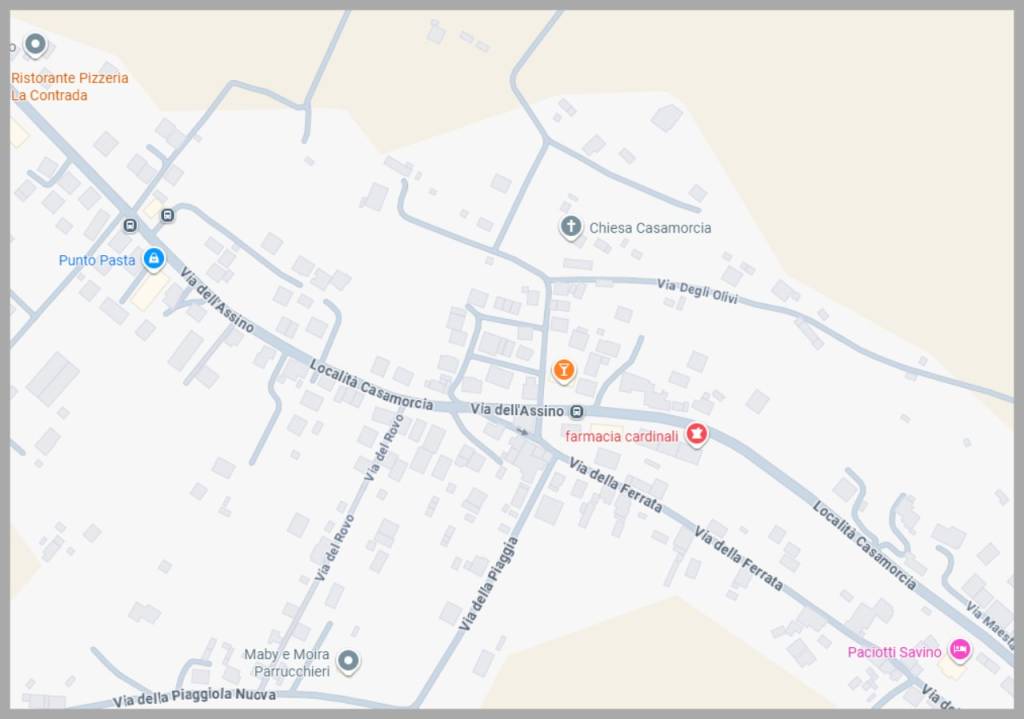This screenshot has height=719, width=1024.
Task: Click the Chiesa Casamorcia text label
Action: click(x=650, y=228)
